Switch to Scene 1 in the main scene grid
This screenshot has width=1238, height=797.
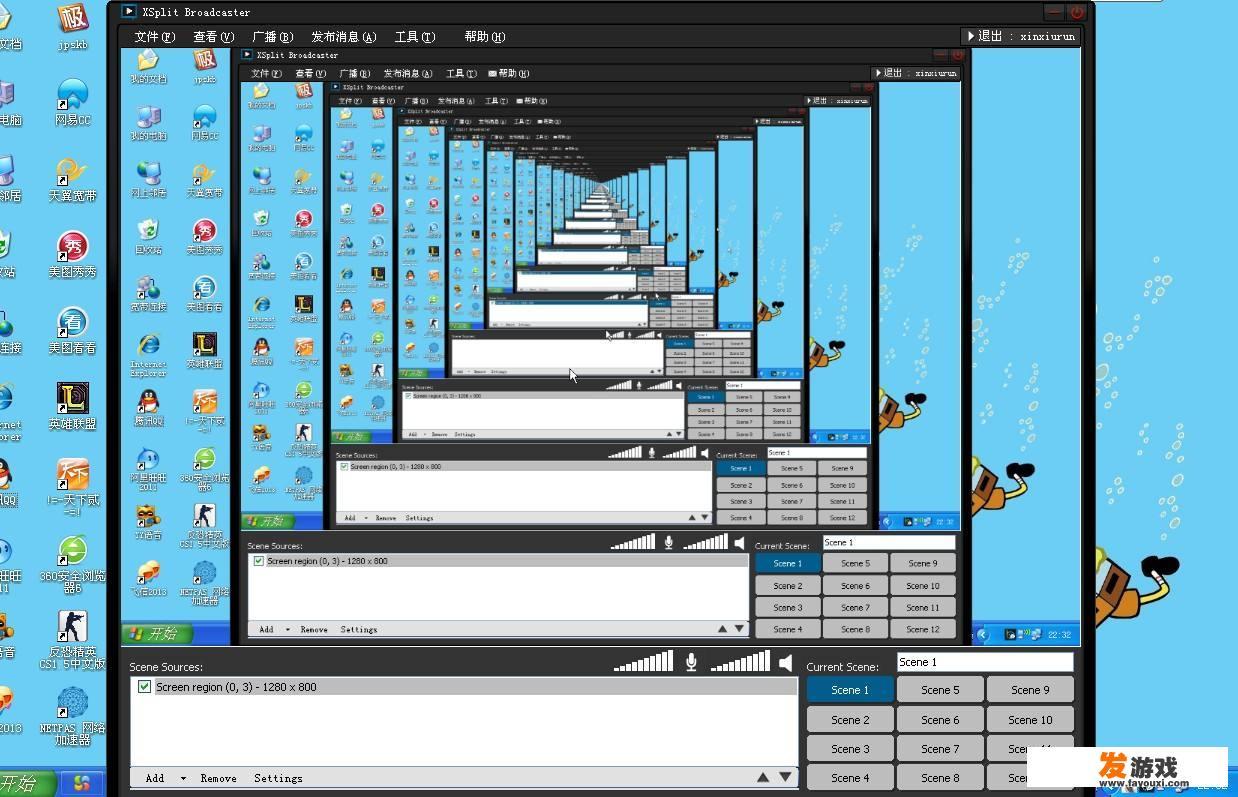click(x=850, y=690)
